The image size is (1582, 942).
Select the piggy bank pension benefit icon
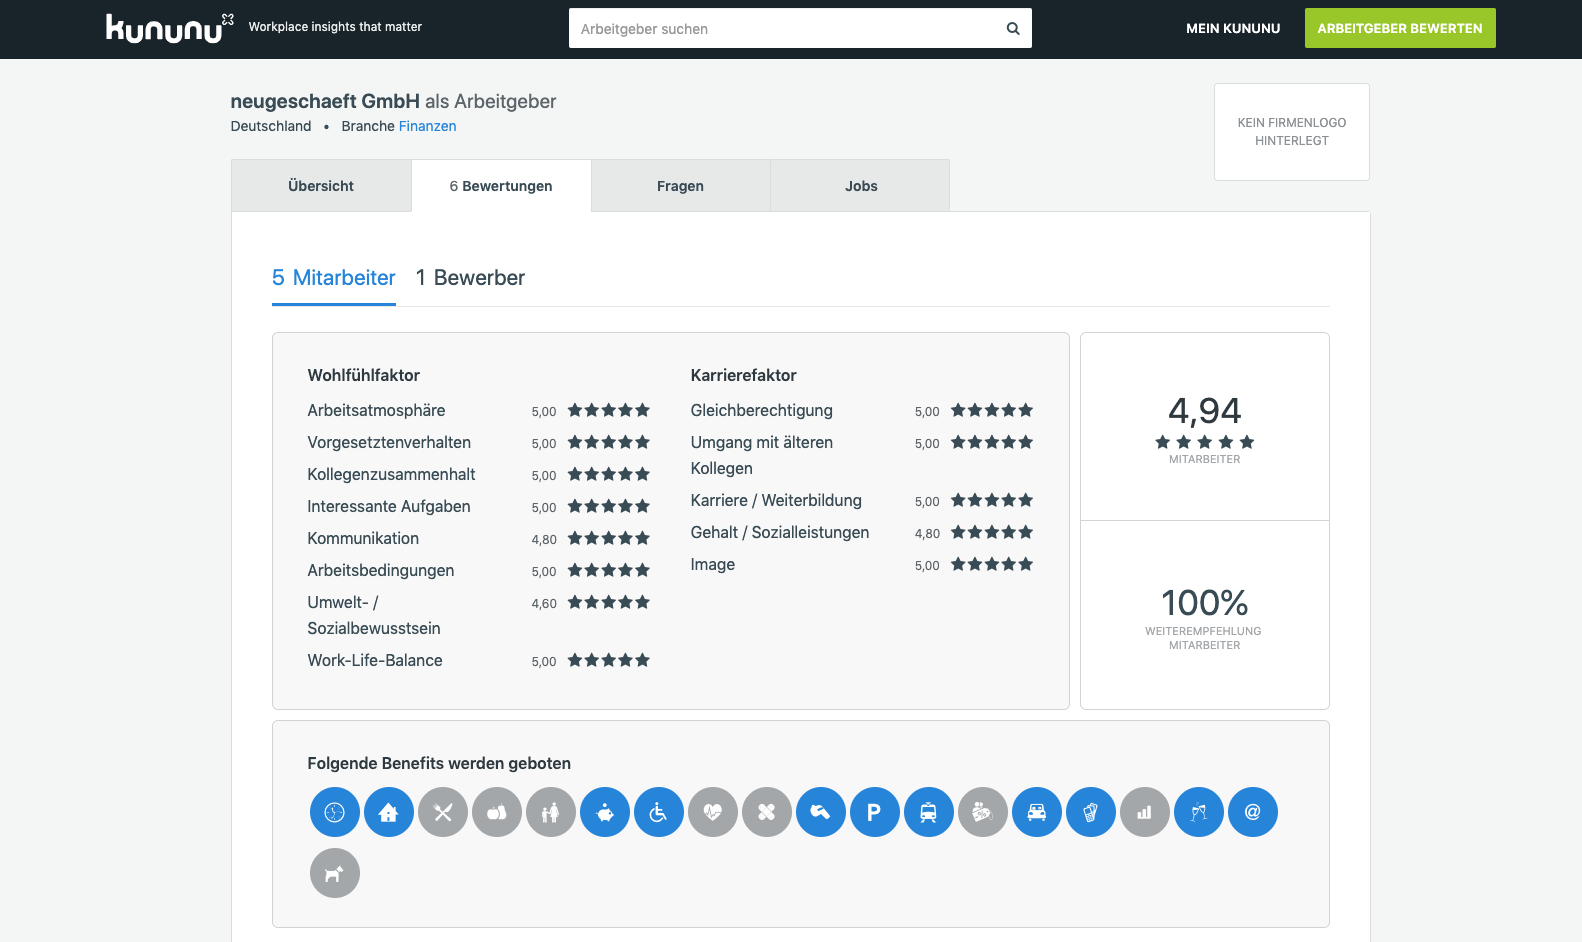[x=605, y=812]
